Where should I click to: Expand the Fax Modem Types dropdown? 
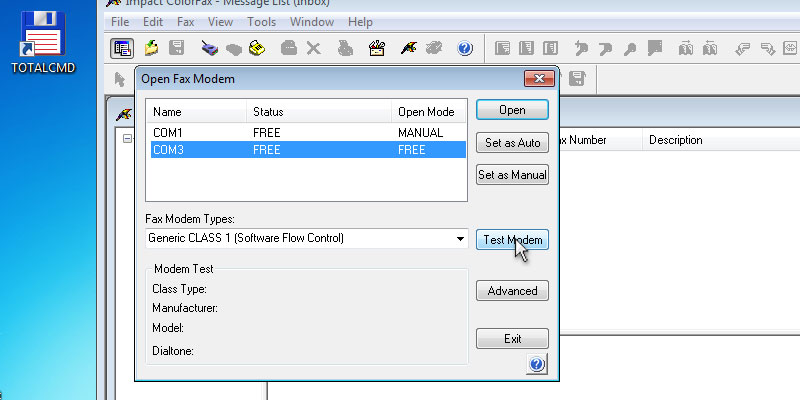[x=460, y=239]
